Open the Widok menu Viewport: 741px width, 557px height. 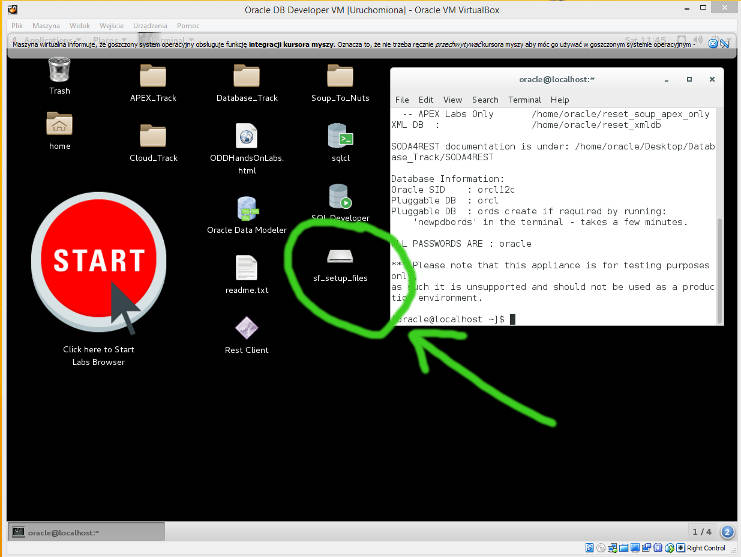tap(79, 26)
